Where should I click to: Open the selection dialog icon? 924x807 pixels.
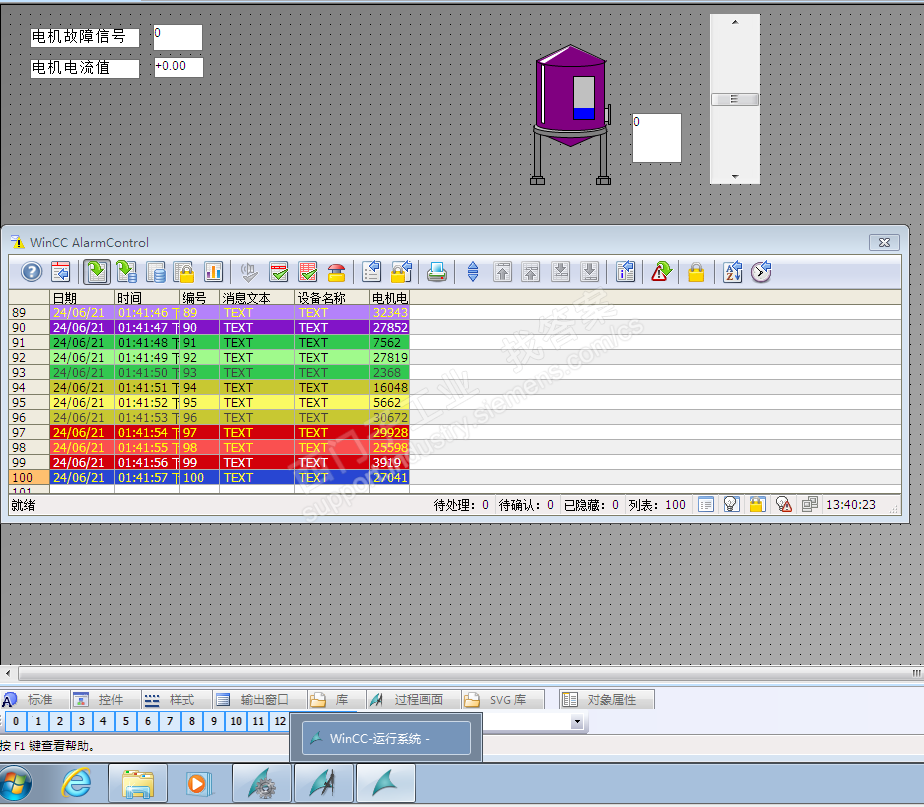[372, 272]
